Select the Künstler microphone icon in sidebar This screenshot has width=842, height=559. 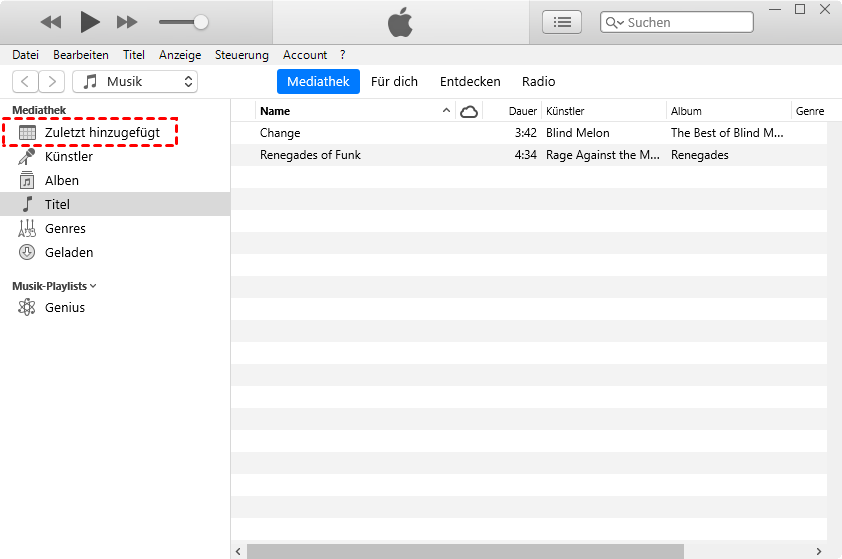(28, 157)
